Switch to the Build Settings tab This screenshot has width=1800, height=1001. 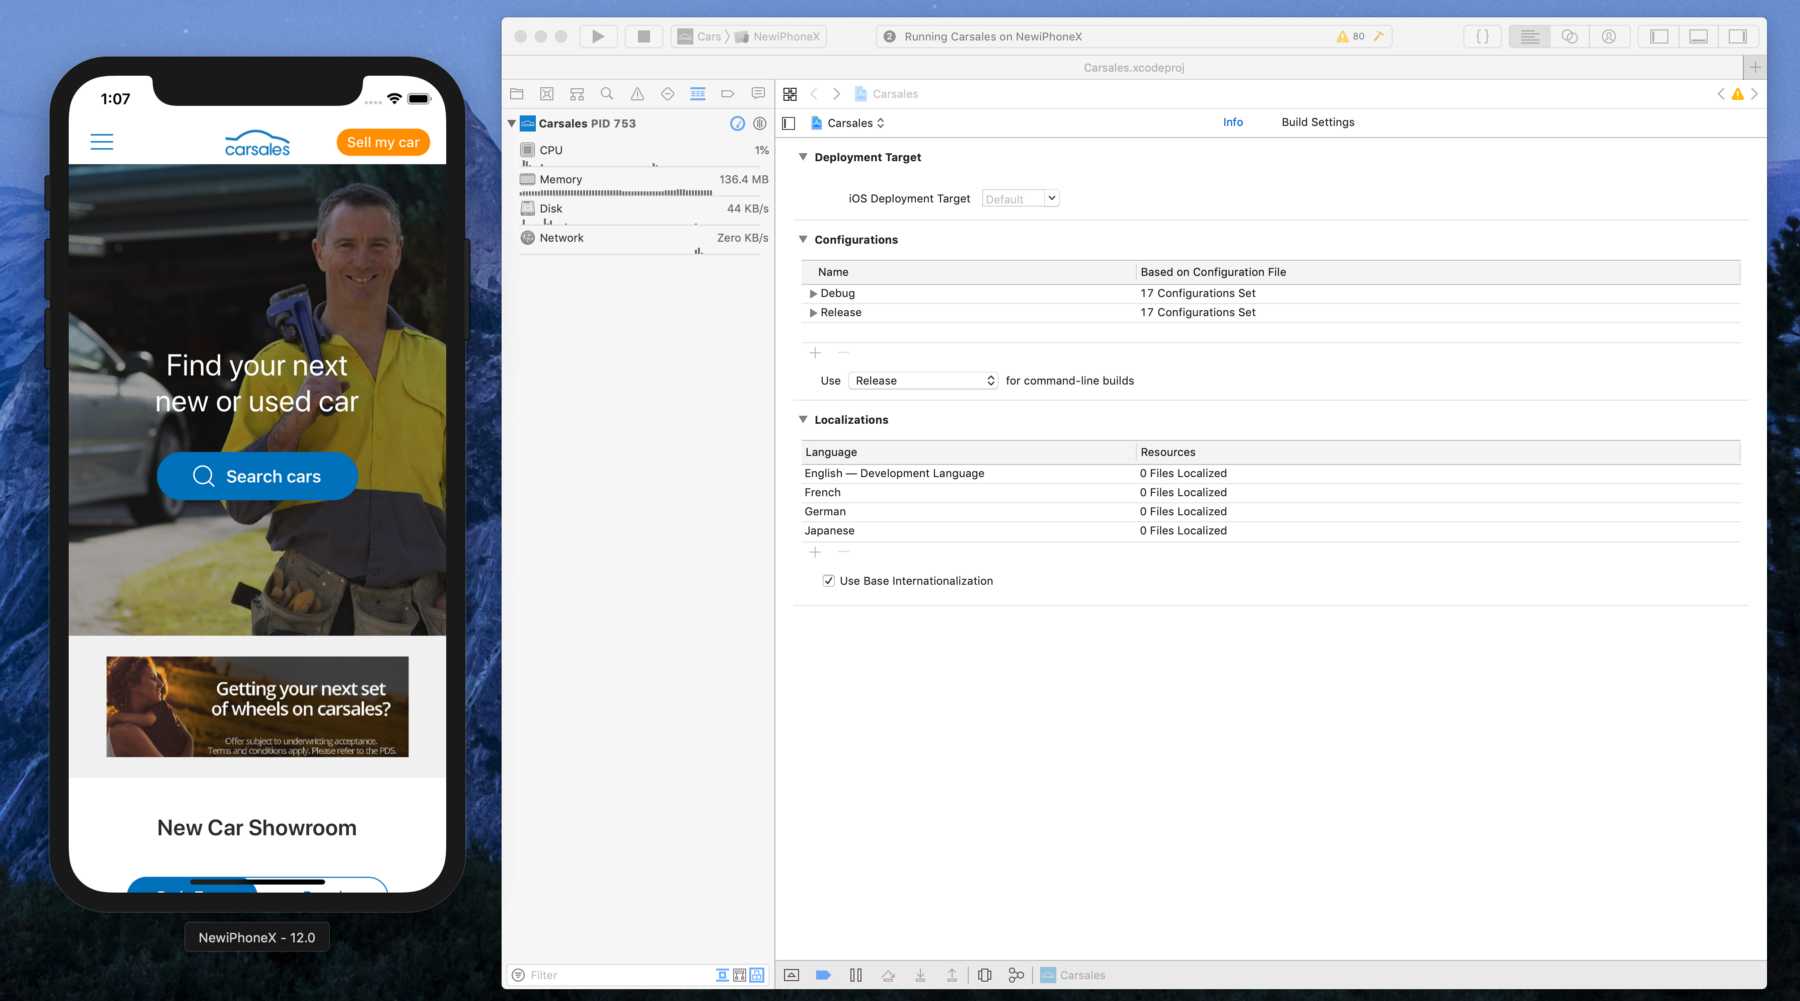point(1317,122)
